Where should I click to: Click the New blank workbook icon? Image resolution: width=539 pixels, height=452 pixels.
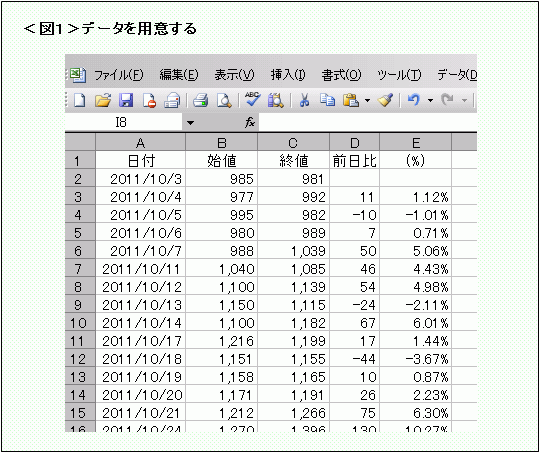[x=80, y=101]
